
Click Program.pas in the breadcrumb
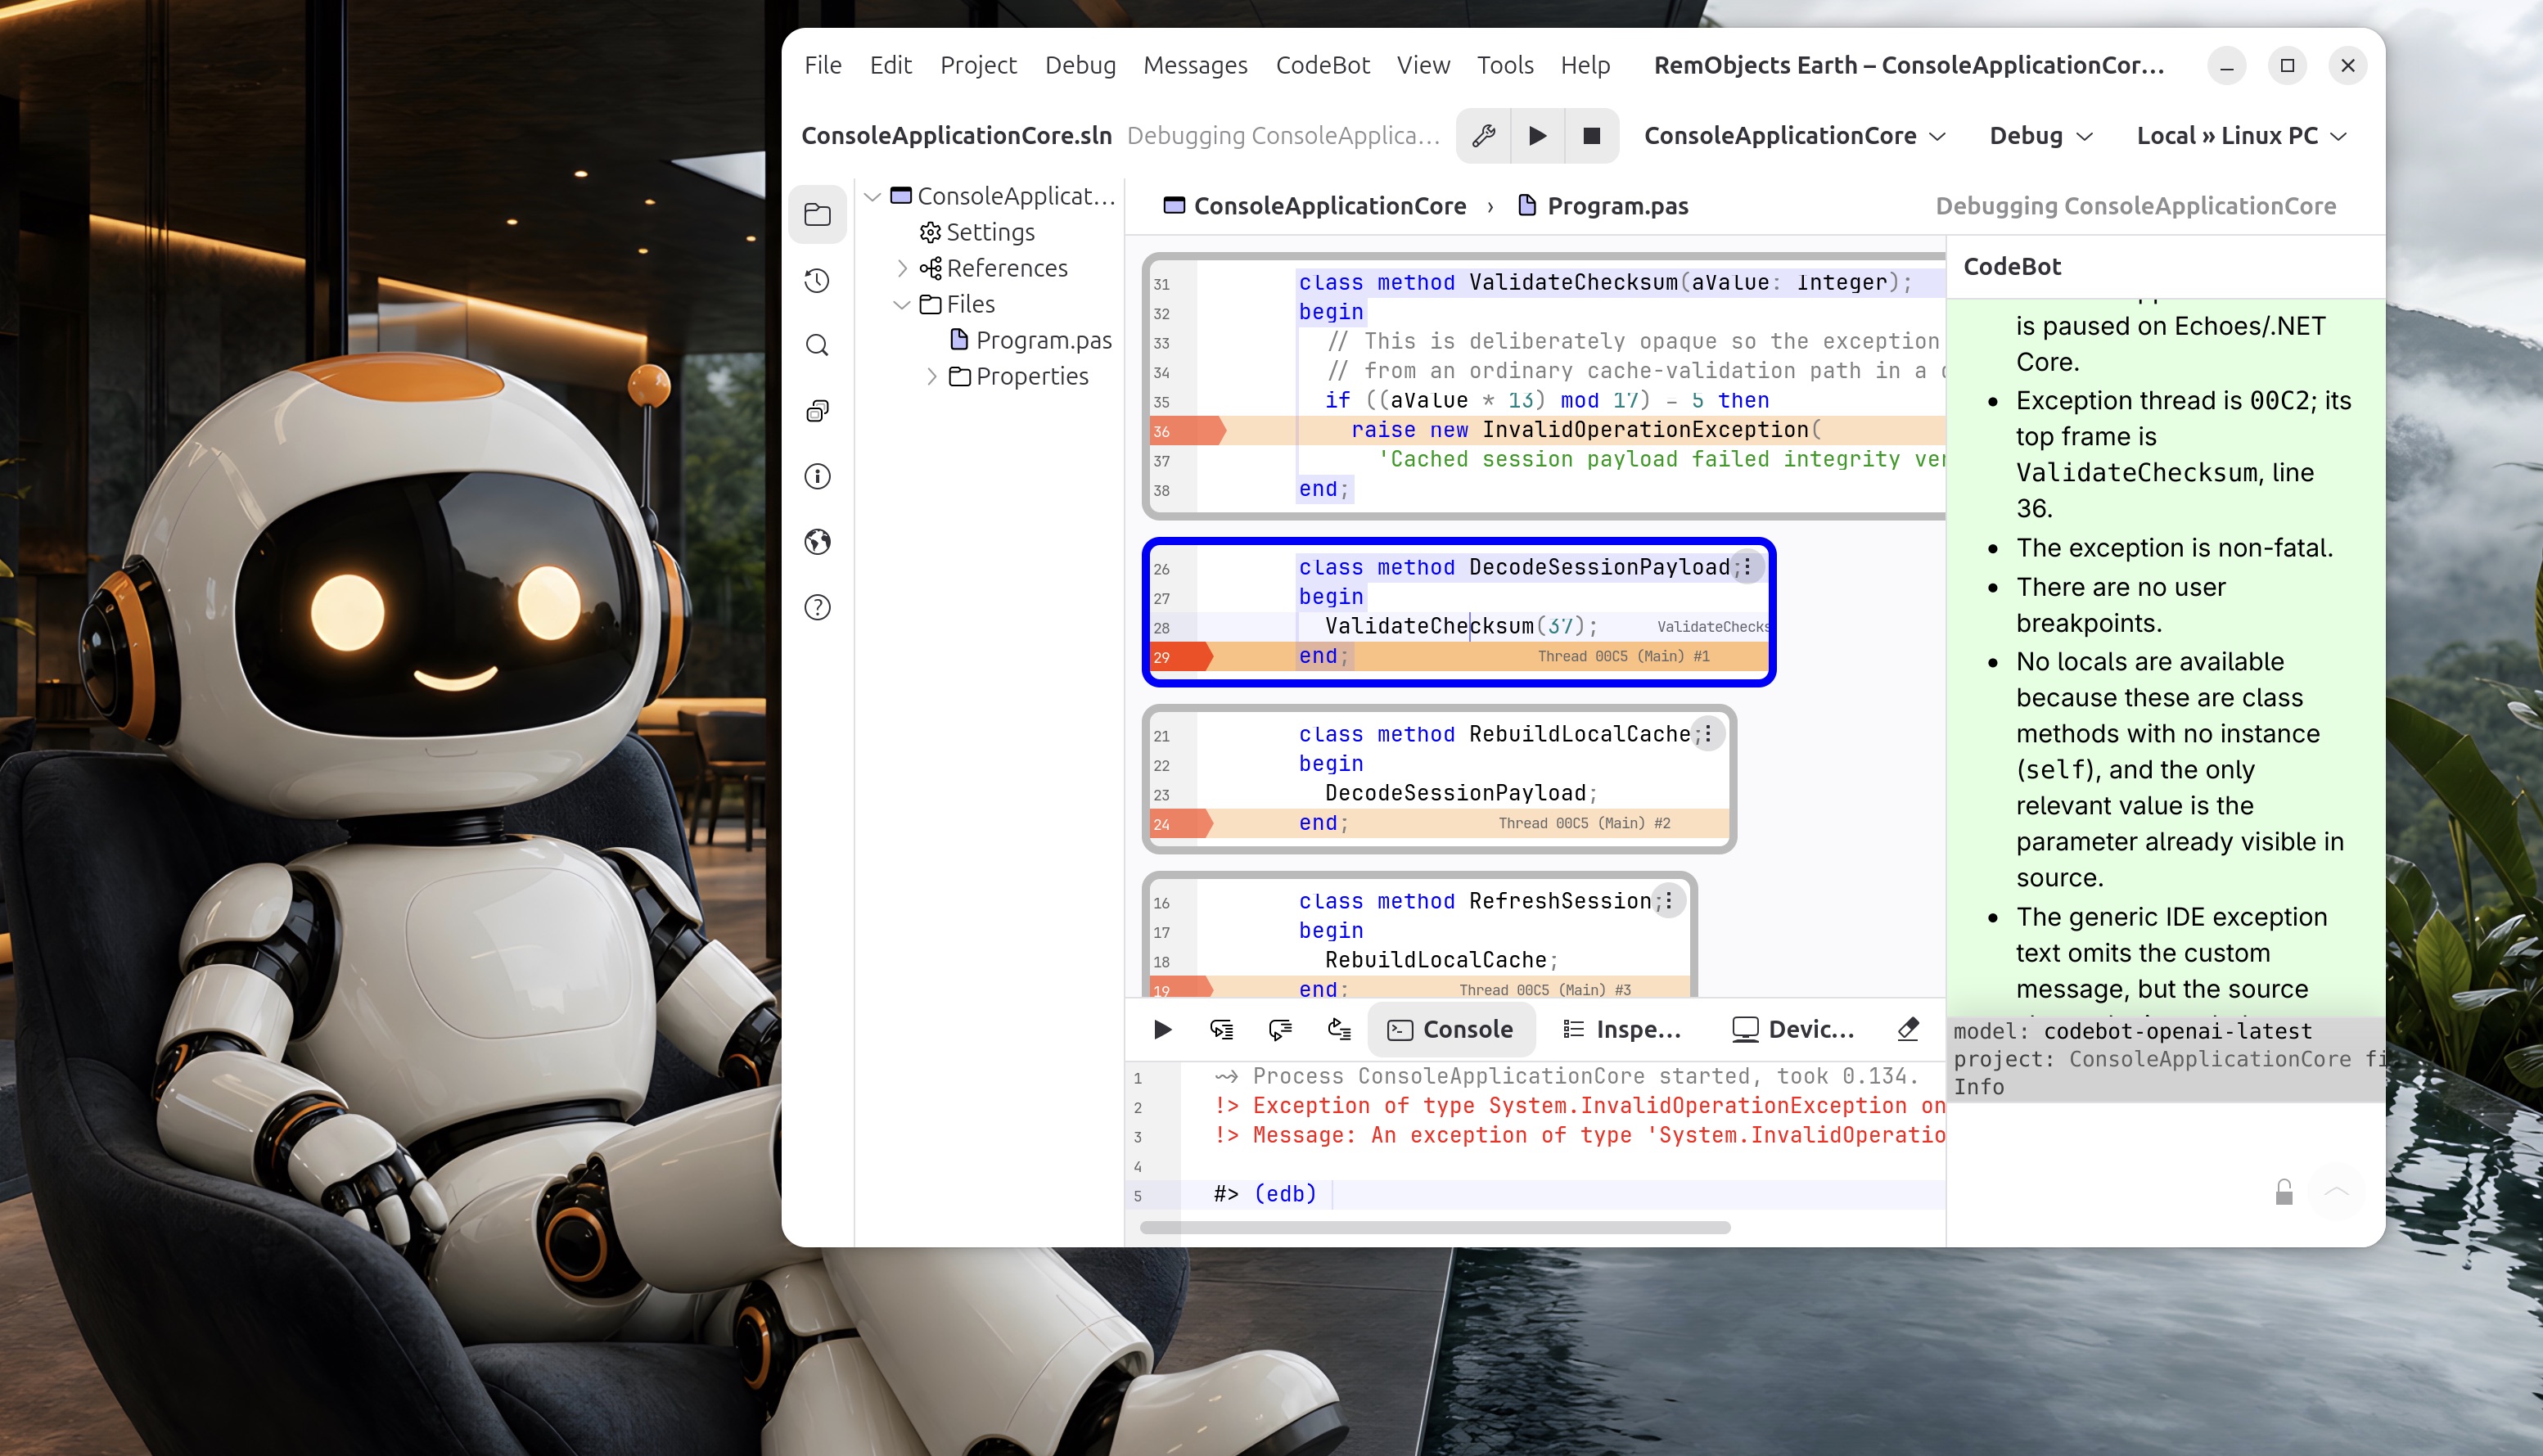click(x=1617, y=206)
